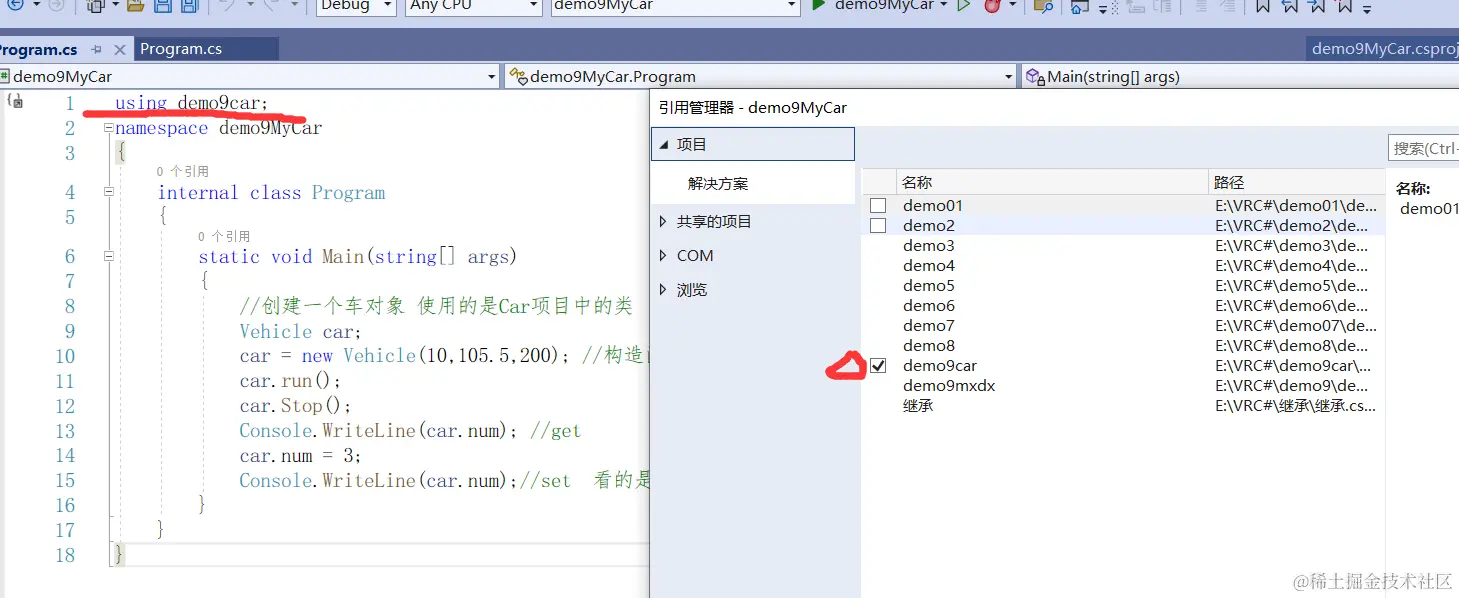Click the 搜索 search box in Reference Manager
The height and width of the screenshot is (598, 1459).
click(1424, 148)
